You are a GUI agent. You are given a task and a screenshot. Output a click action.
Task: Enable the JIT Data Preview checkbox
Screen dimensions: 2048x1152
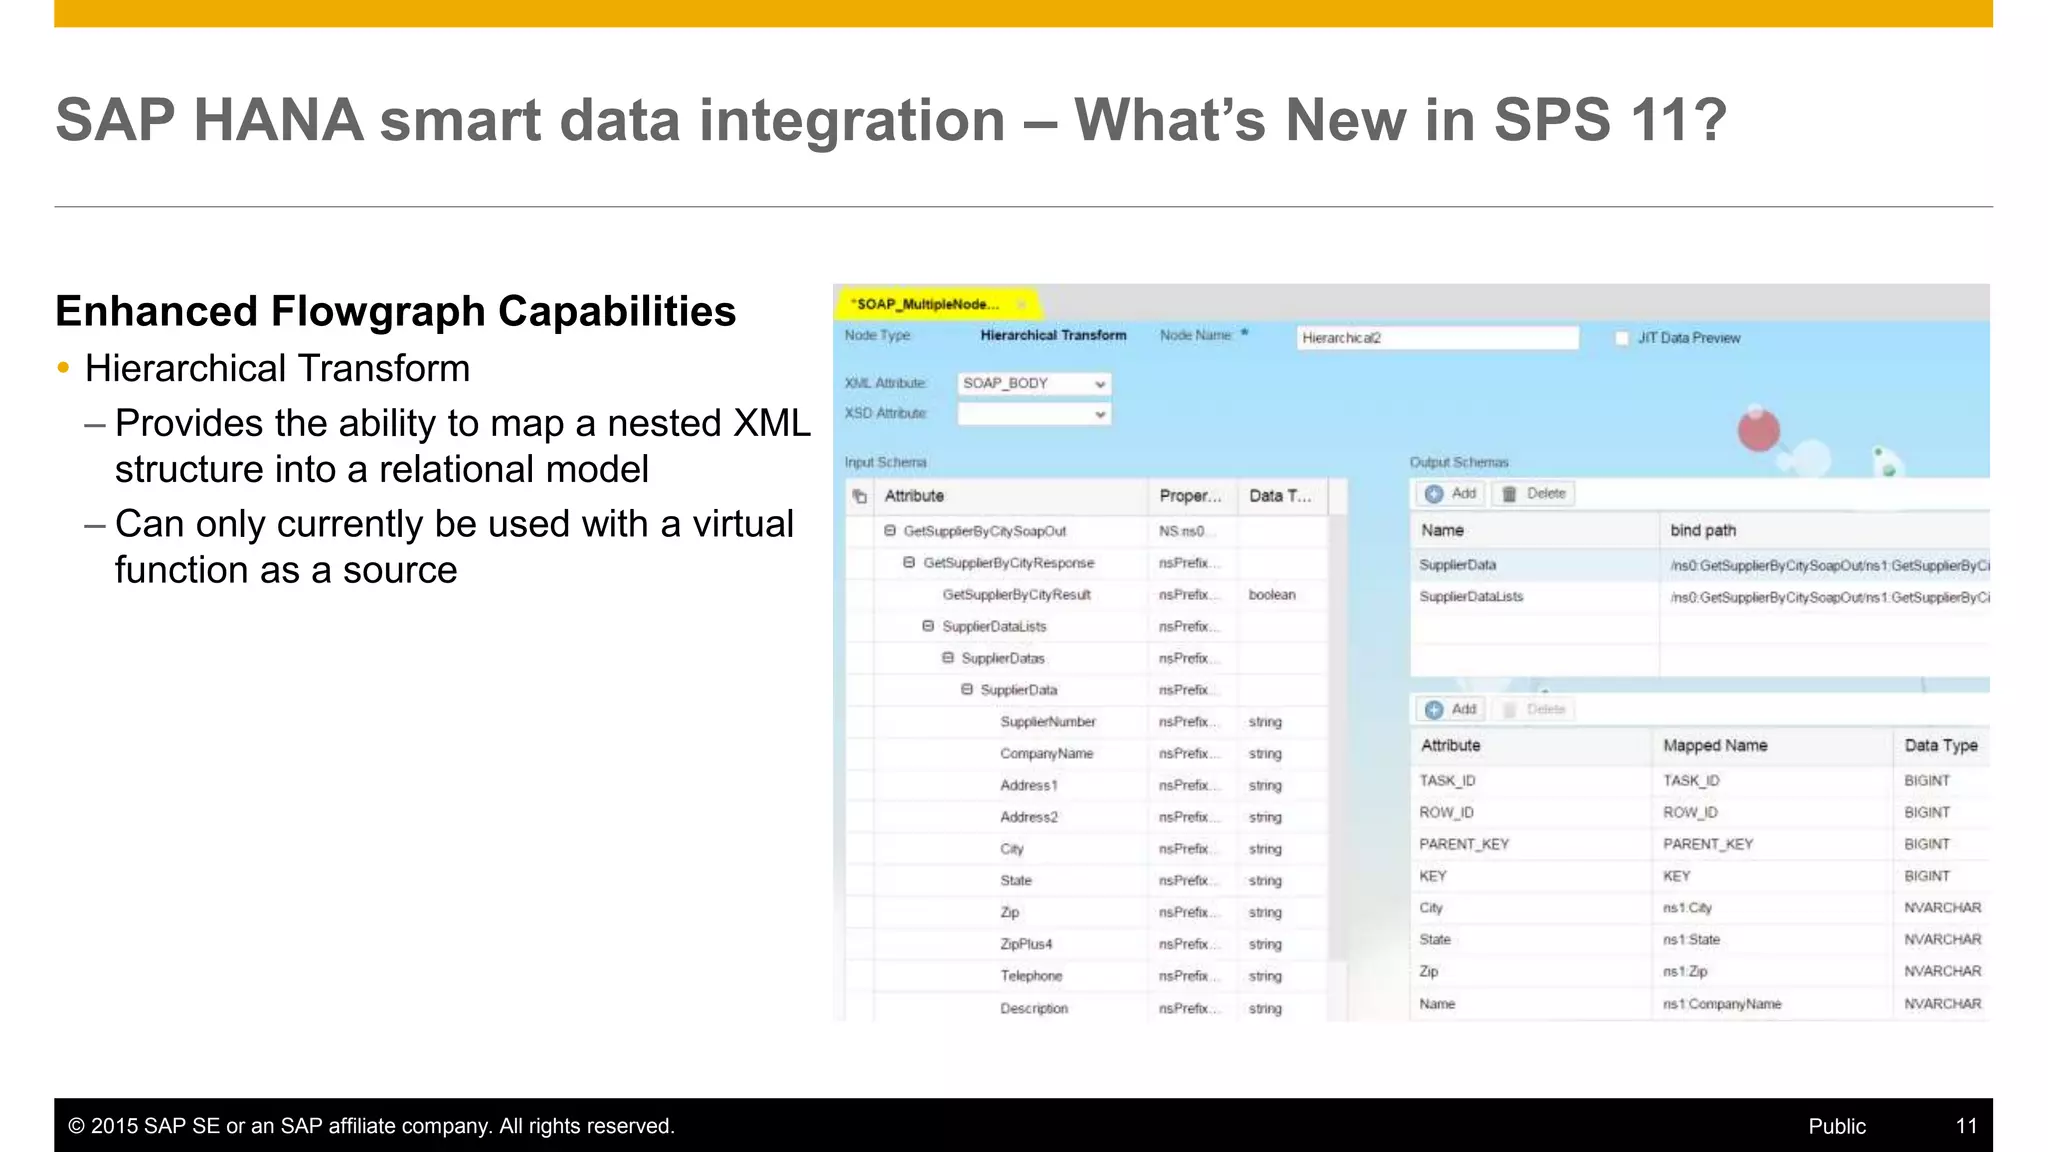tap(1622, 338)
